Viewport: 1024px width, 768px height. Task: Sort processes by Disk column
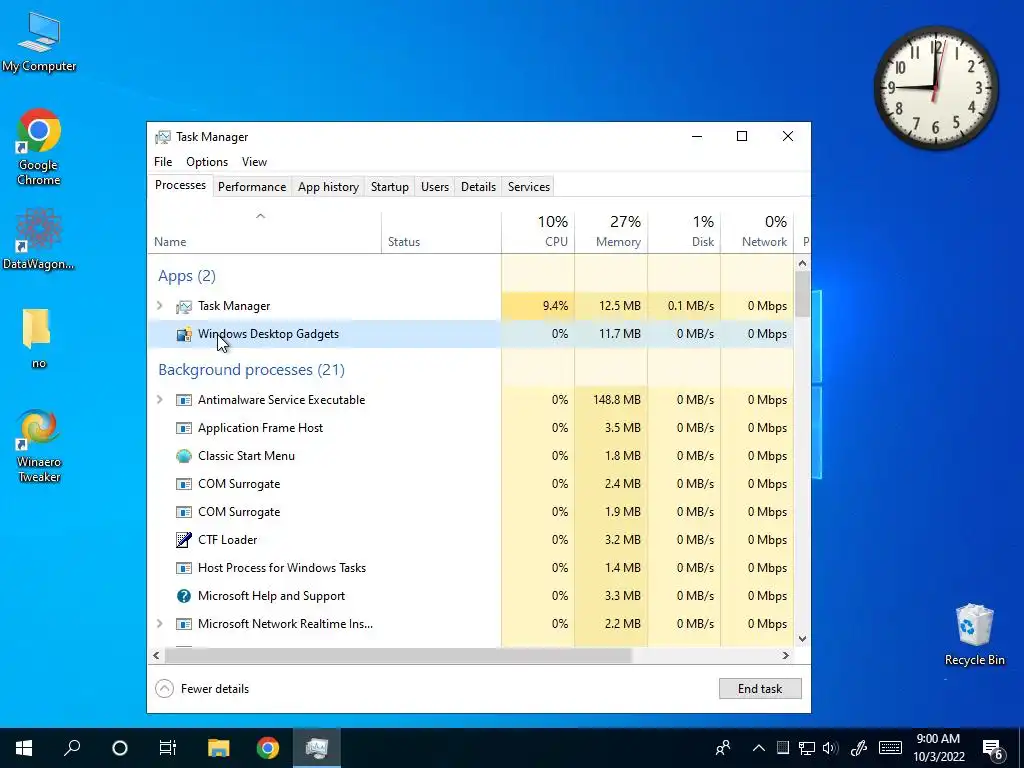click(684, 232)
